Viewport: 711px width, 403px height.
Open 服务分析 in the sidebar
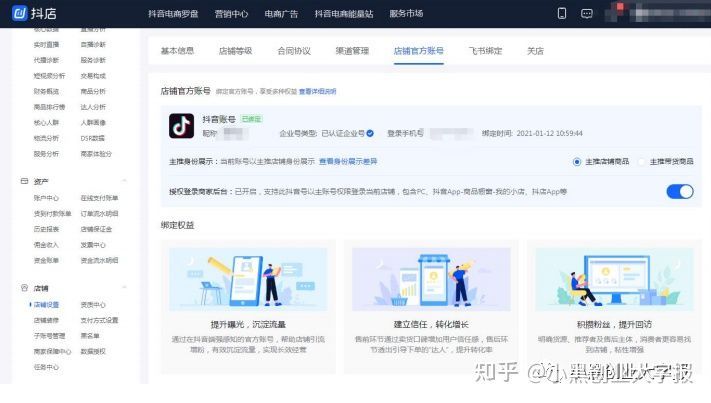coord(46,154)
